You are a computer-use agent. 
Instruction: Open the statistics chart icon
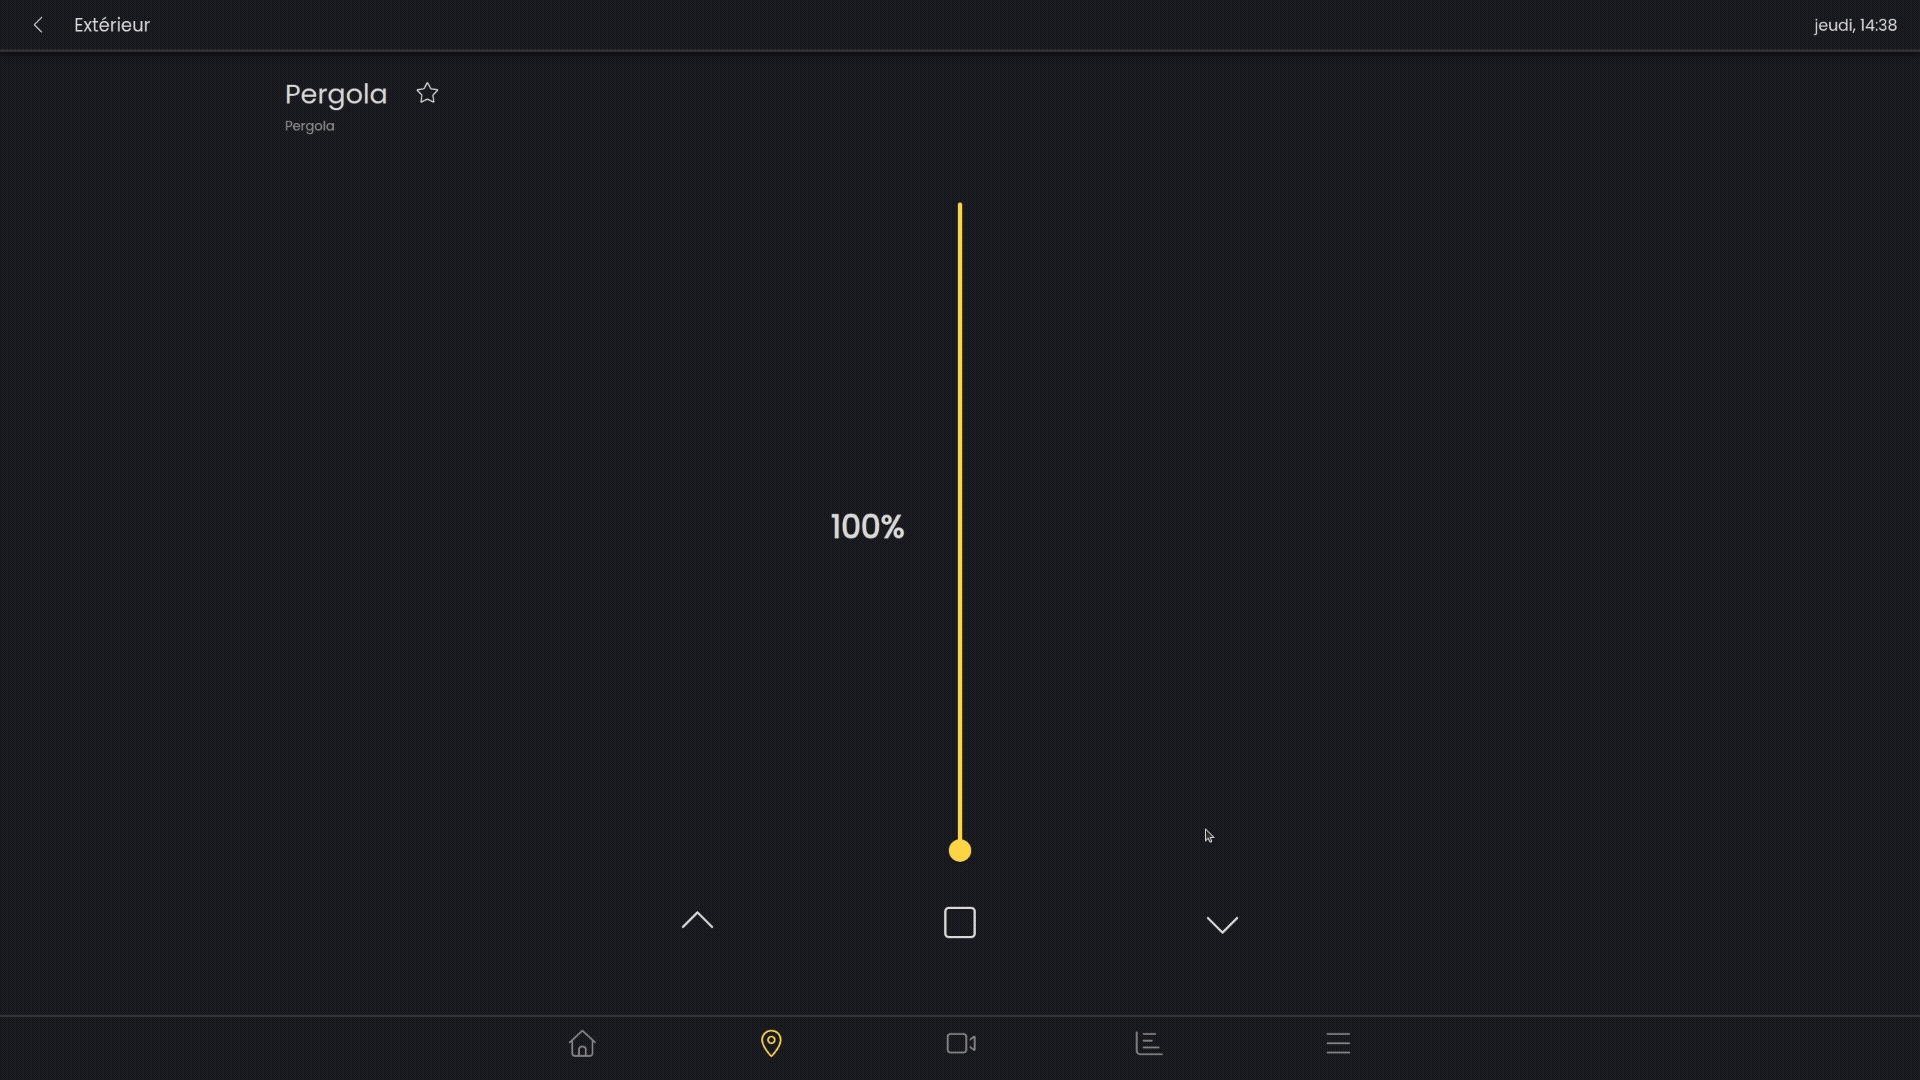tap(1149, 1044)
